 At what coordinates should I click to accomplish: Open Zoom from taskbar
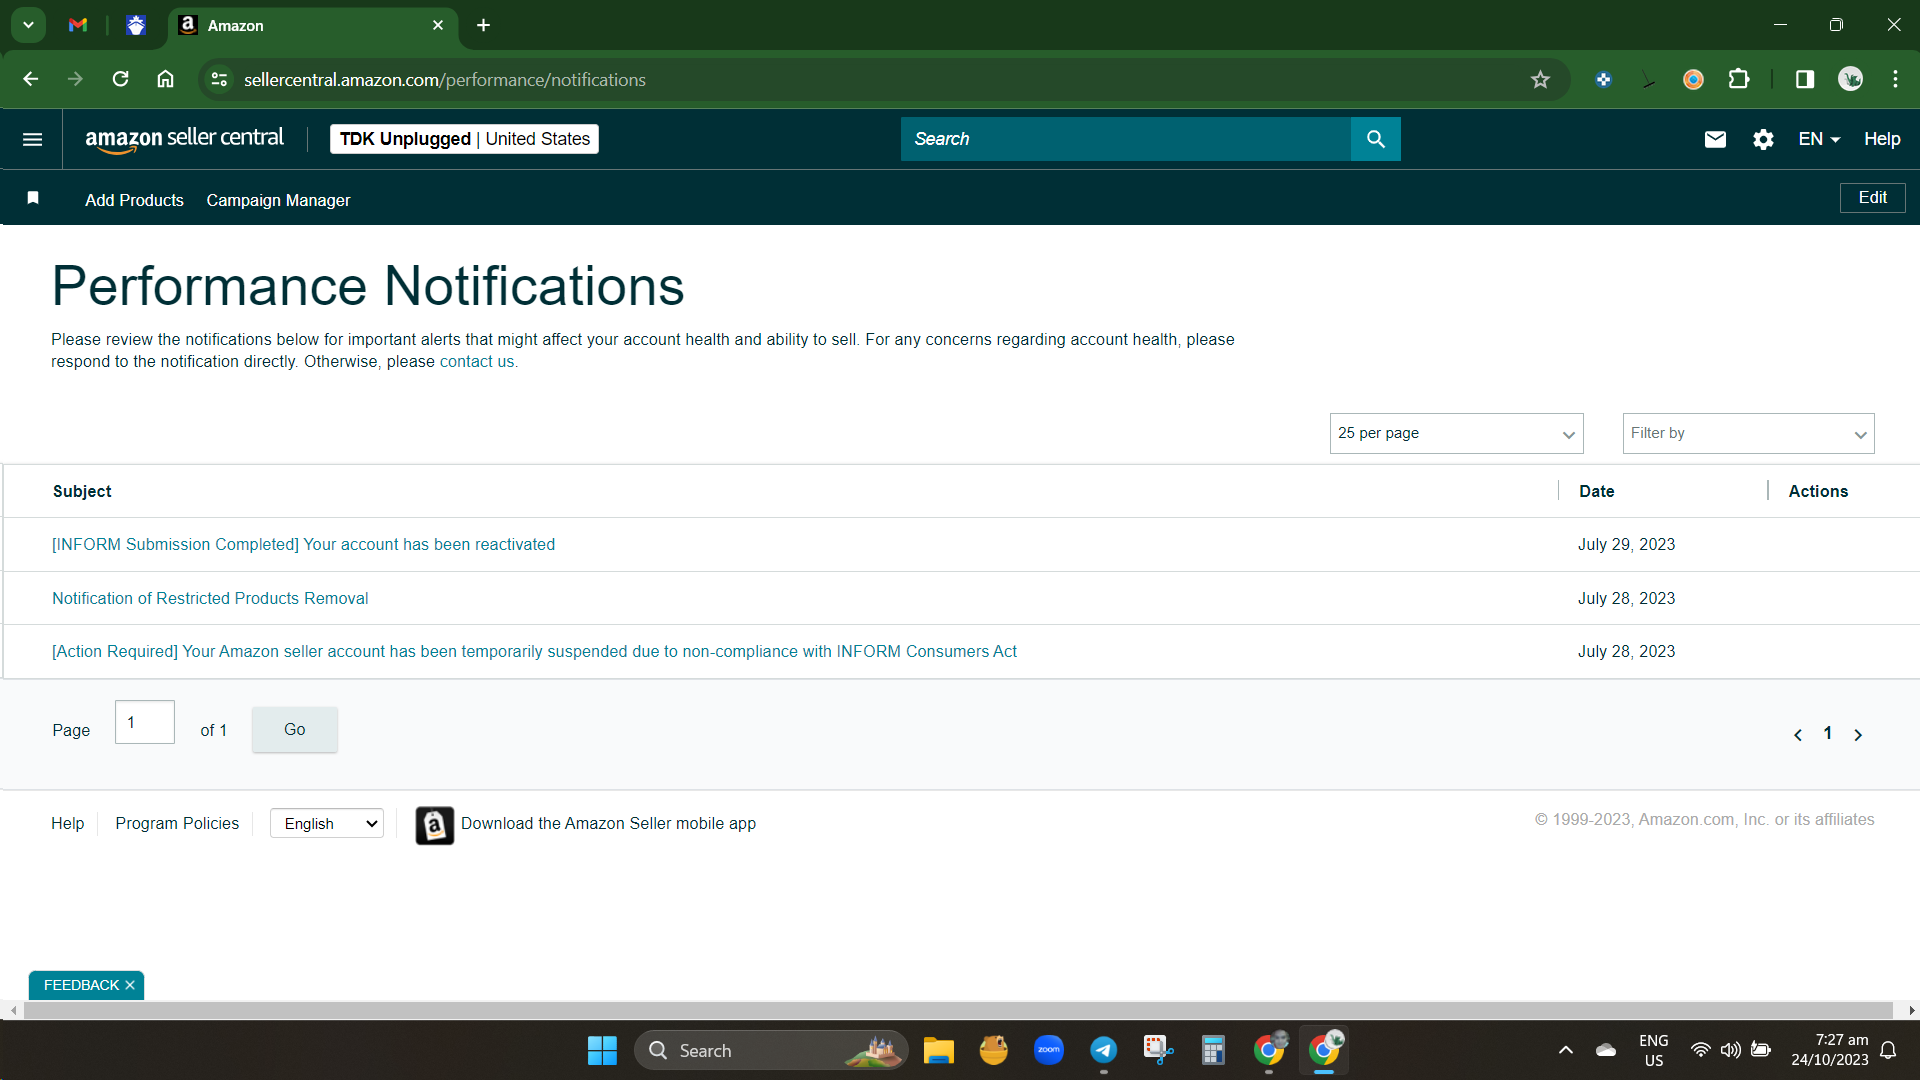click(x=1048, y=1050)
